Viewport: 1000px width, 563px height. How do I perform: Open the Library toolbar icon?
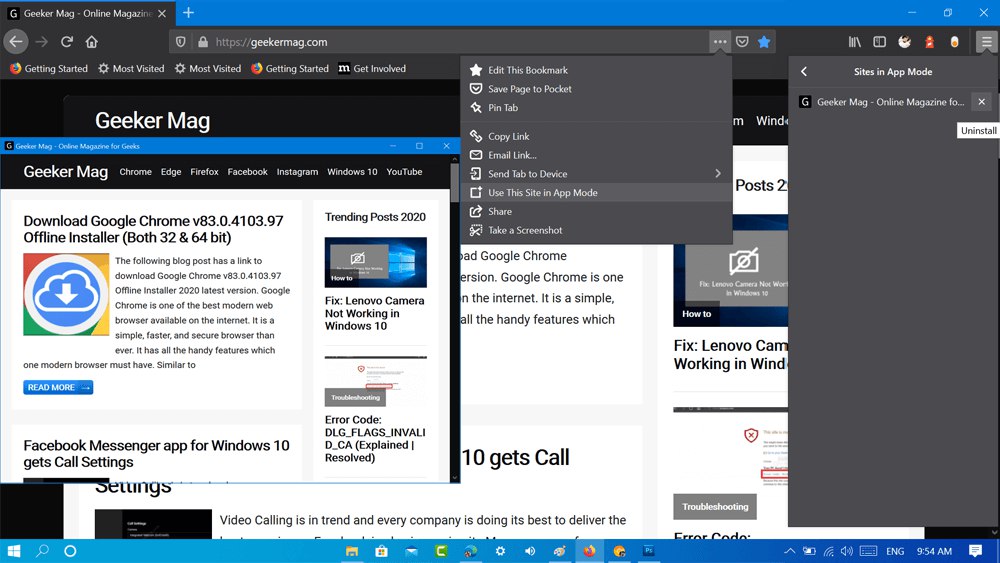pos(855,42)
